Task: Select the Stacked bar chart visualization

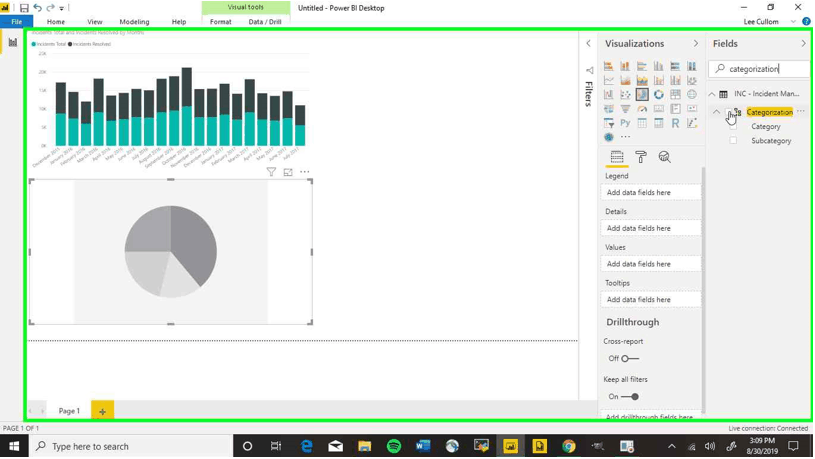Action: [x=609, y=66]
